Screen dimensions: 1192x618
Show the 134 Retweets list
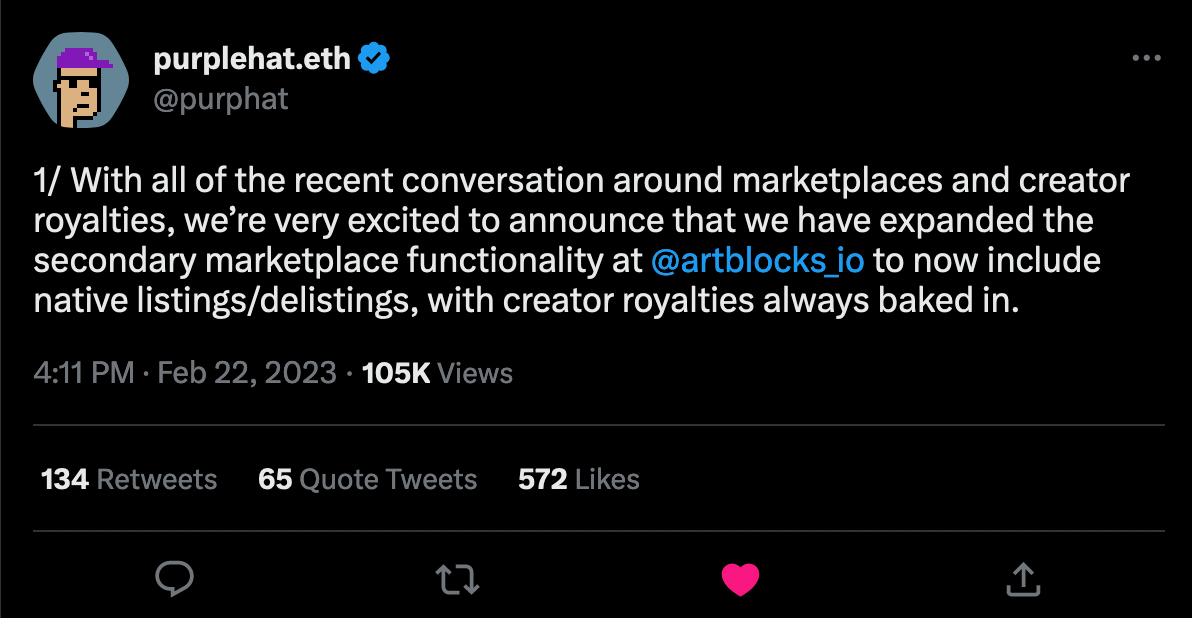click(x=129, y=479)
